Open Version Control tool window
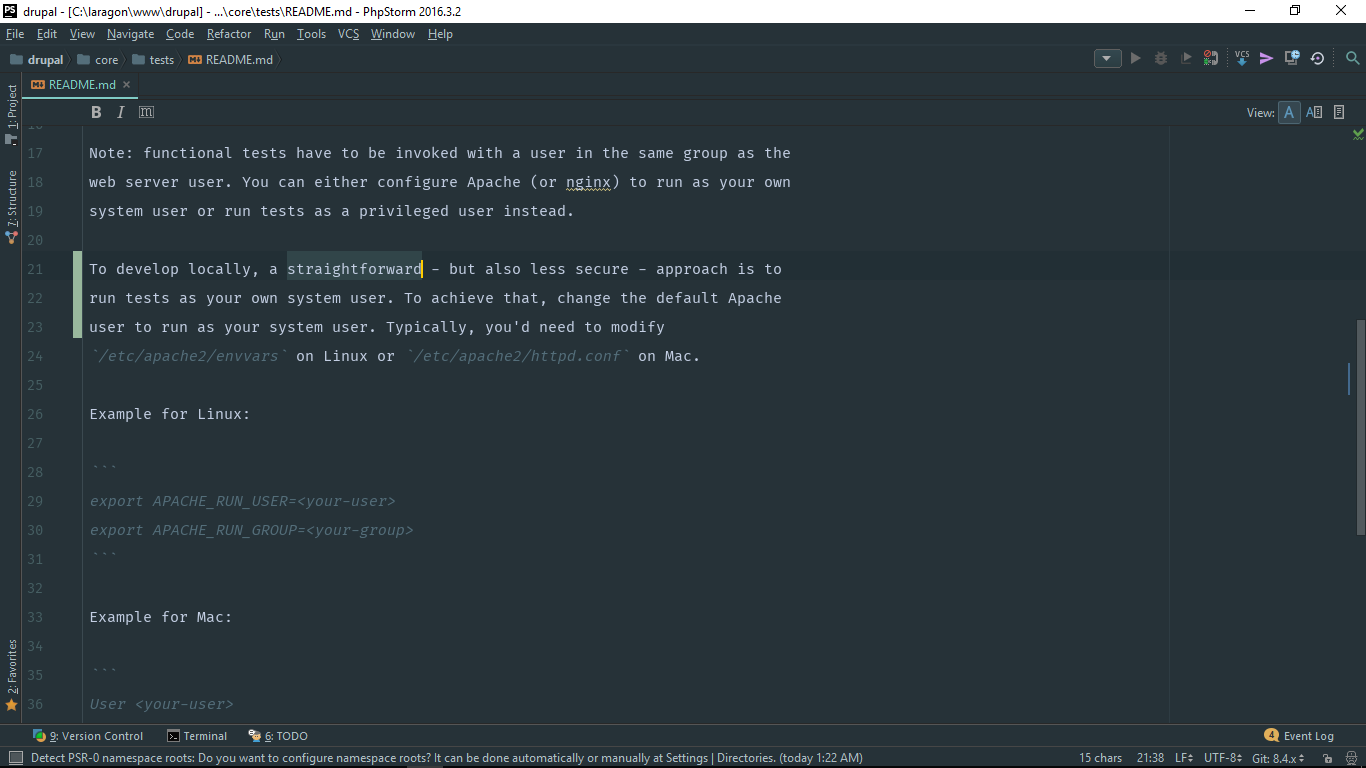The height and width of the screenshot is (768, 1366). (x=89, y=736)
